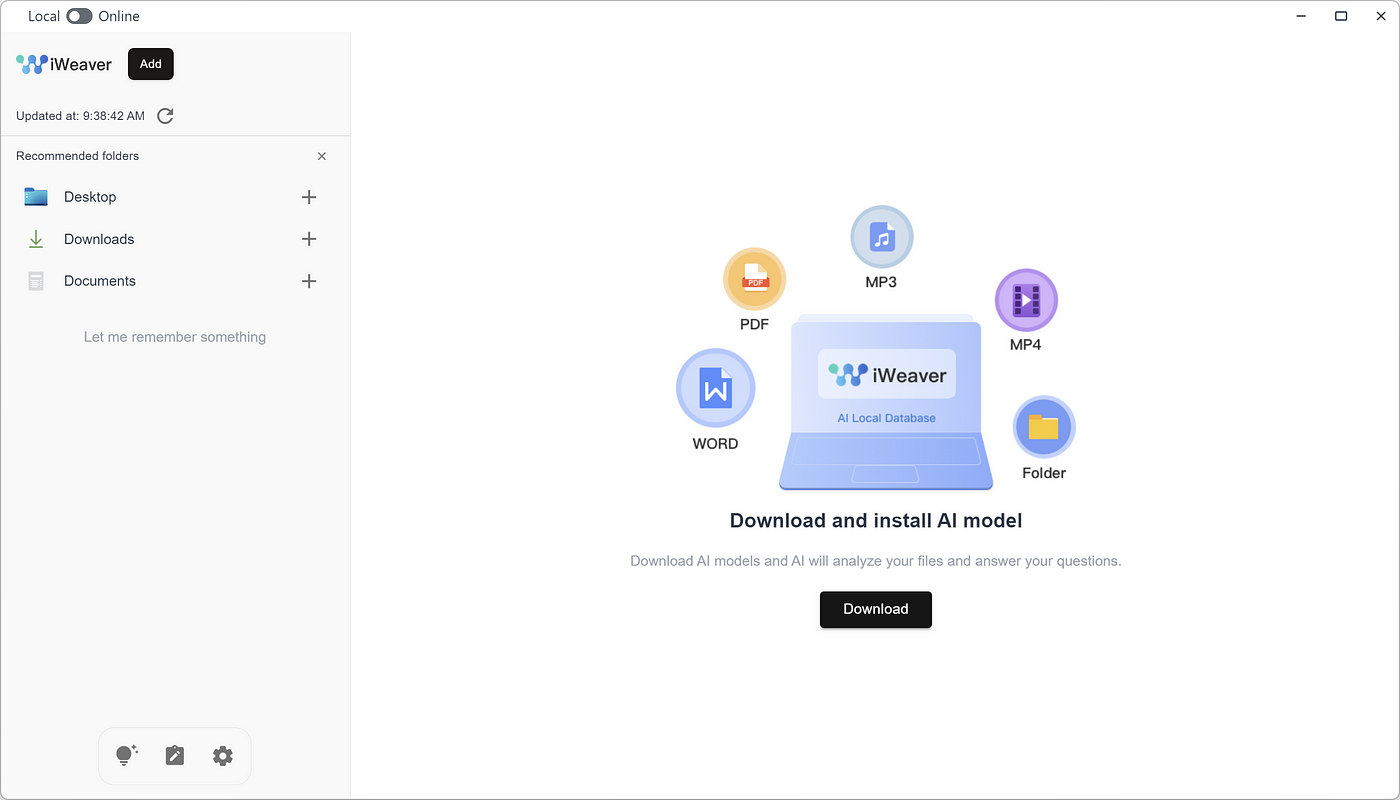Click the yellow Folder icon
This screenshot has height=800, width=1400.
1044,427
